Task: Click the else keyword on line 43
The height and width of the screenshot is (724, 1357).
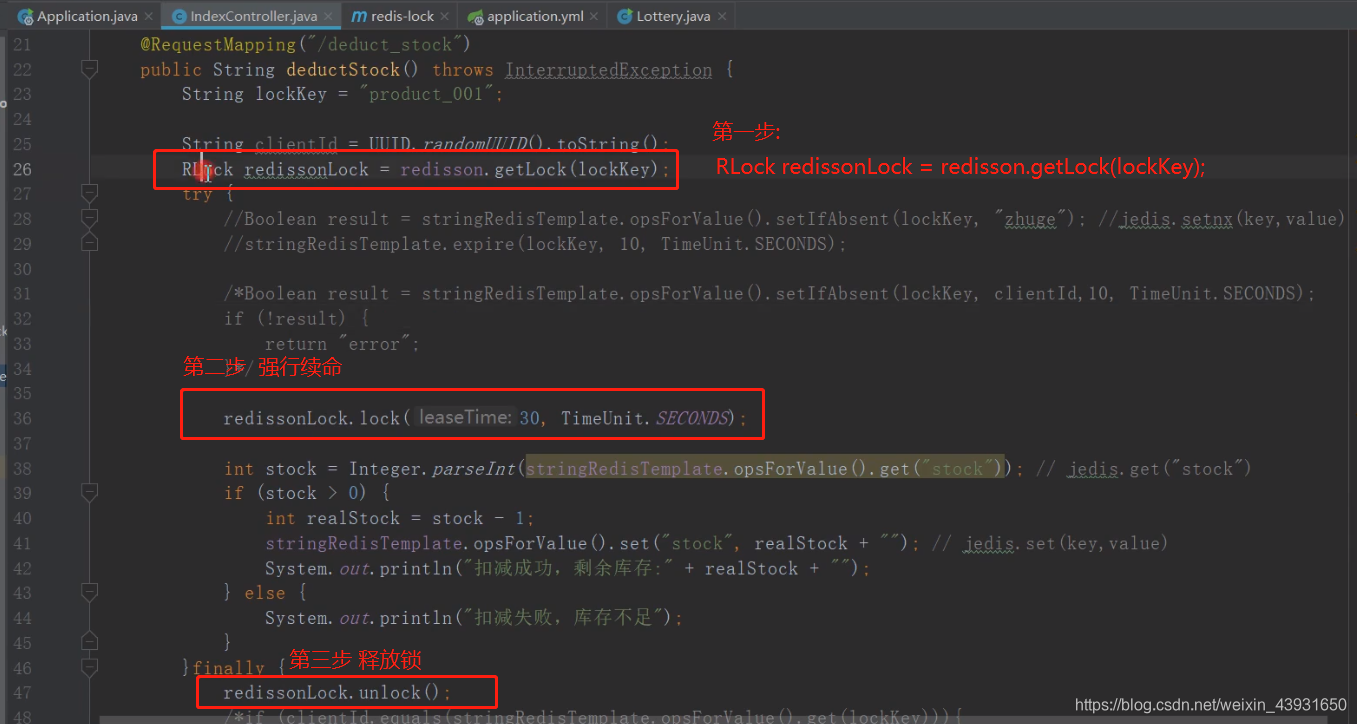Action: pos(265,594)
